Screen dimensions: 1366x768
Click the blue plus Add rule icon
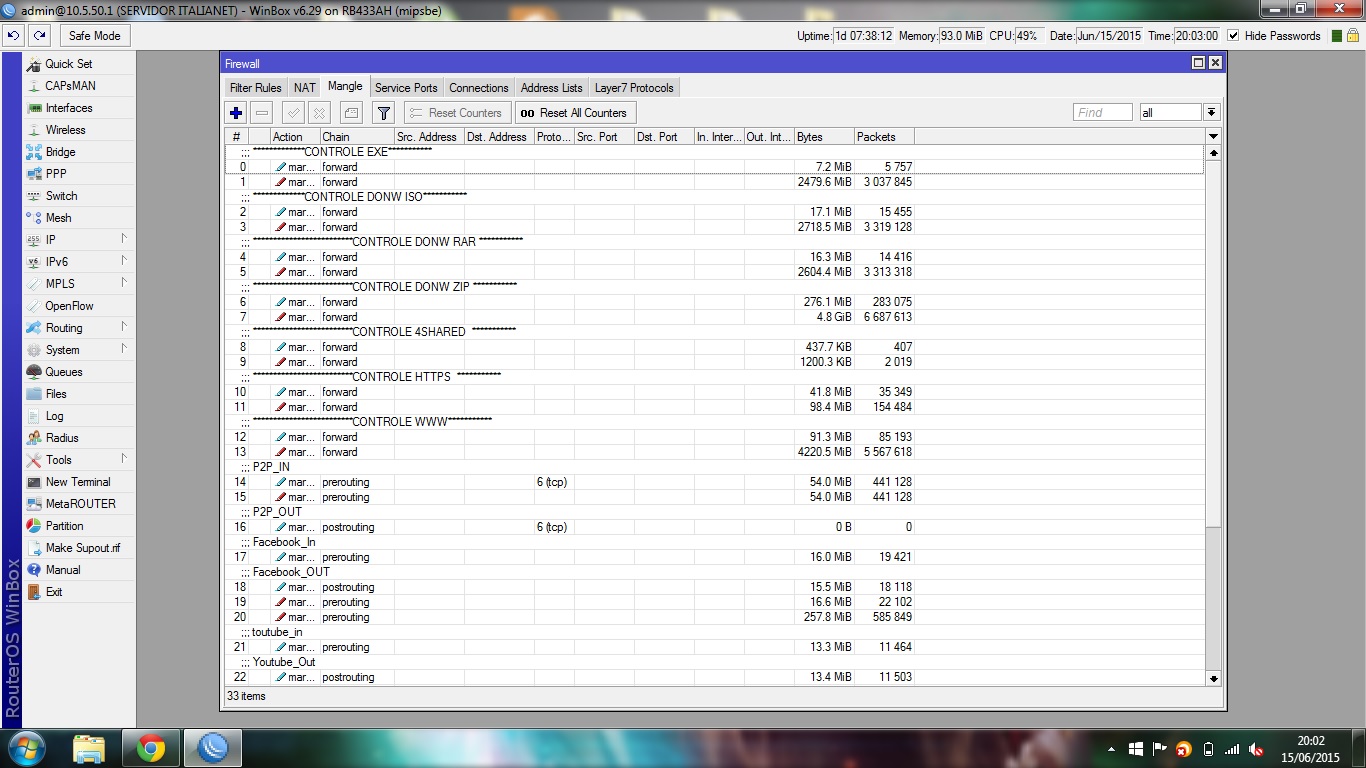tap(236, 113)
